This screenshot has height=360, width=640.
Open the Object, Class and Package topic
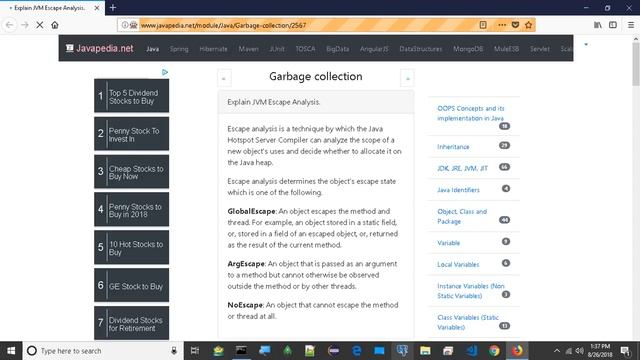(462, 216)
